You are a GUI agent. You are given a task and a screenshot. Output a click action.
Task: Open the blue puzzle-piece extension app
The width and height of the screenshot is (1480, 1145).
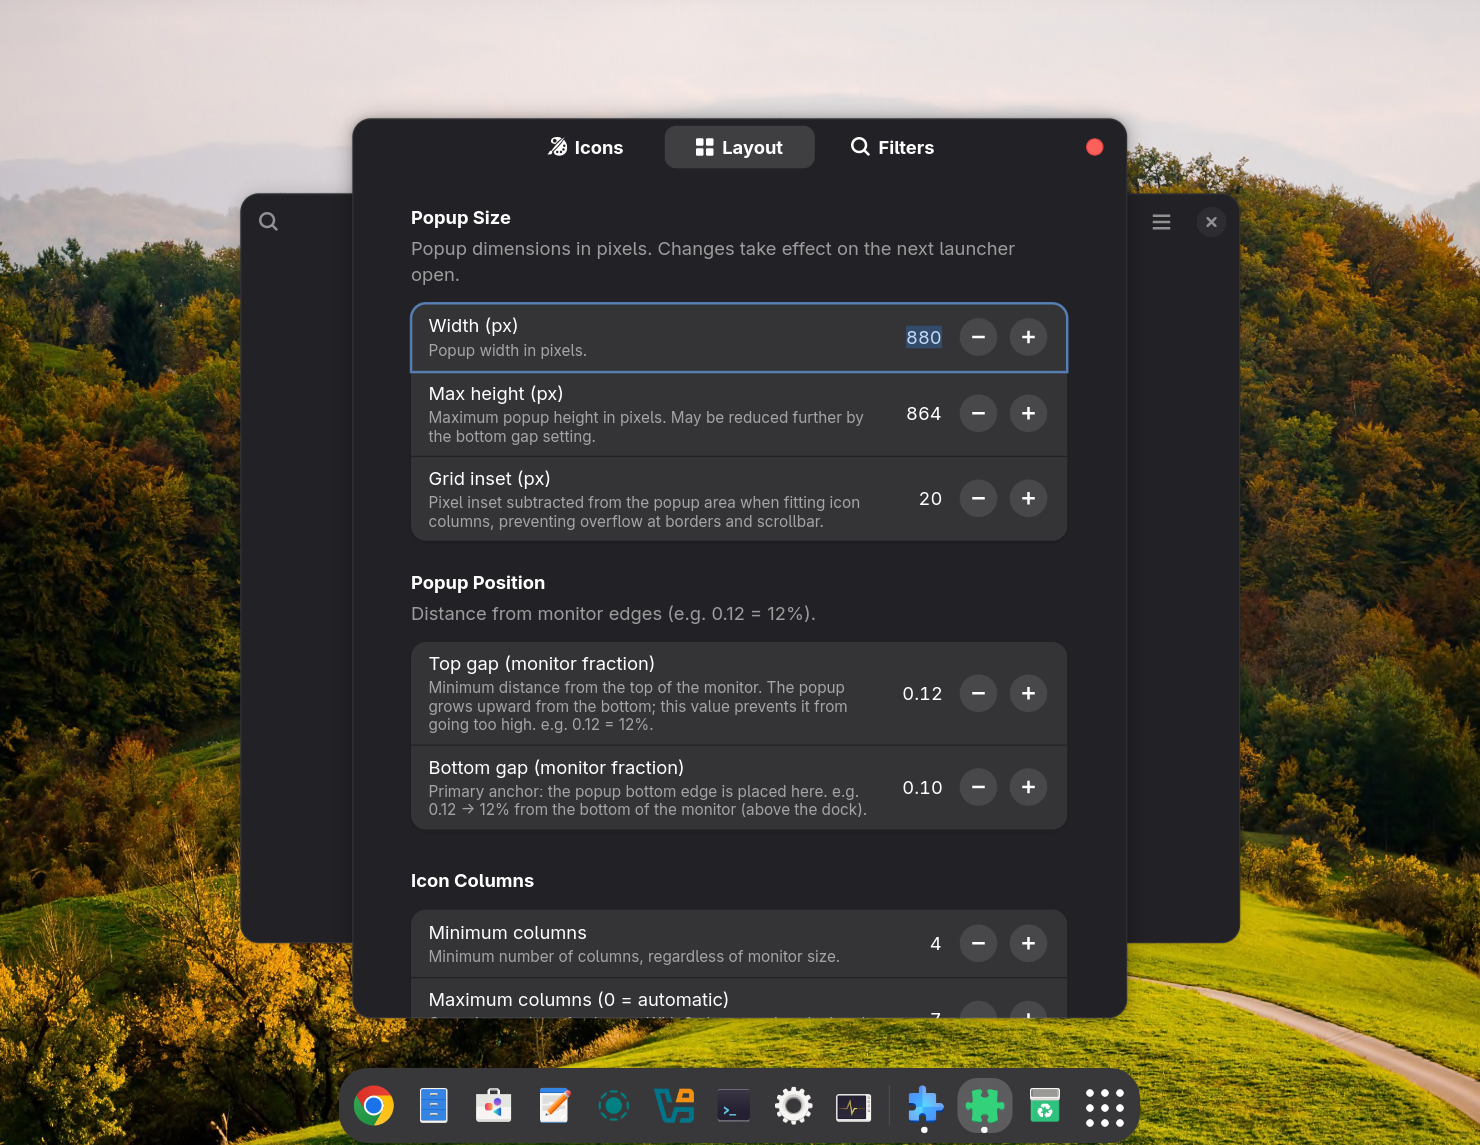click(x=924, y=1106)
